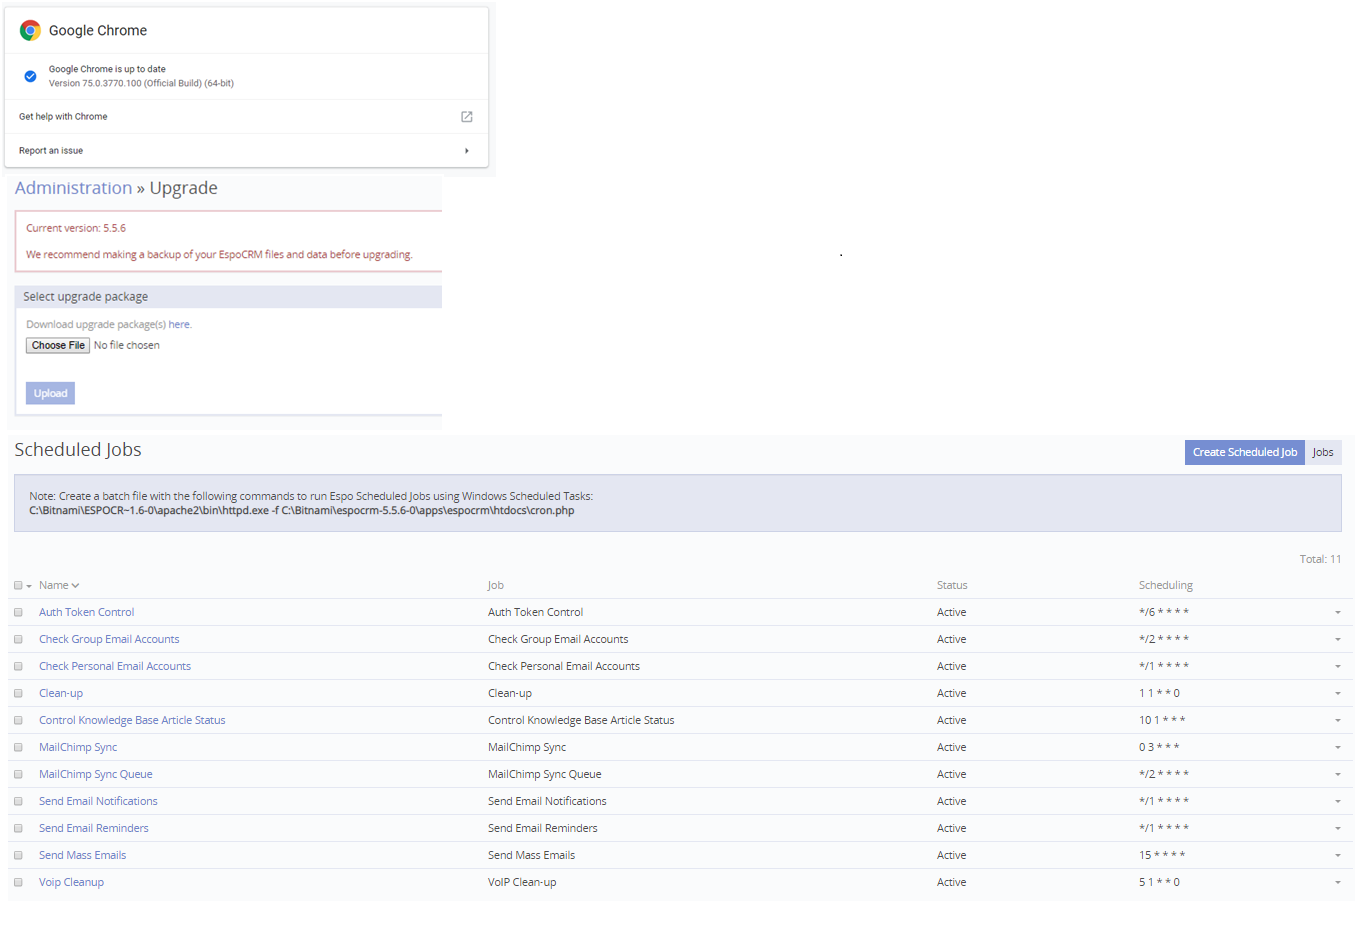1355x935 pixels.
Task: Expand row actions for Send Email Reminders
Action: pyautogui.click(x=1338, y=829)
